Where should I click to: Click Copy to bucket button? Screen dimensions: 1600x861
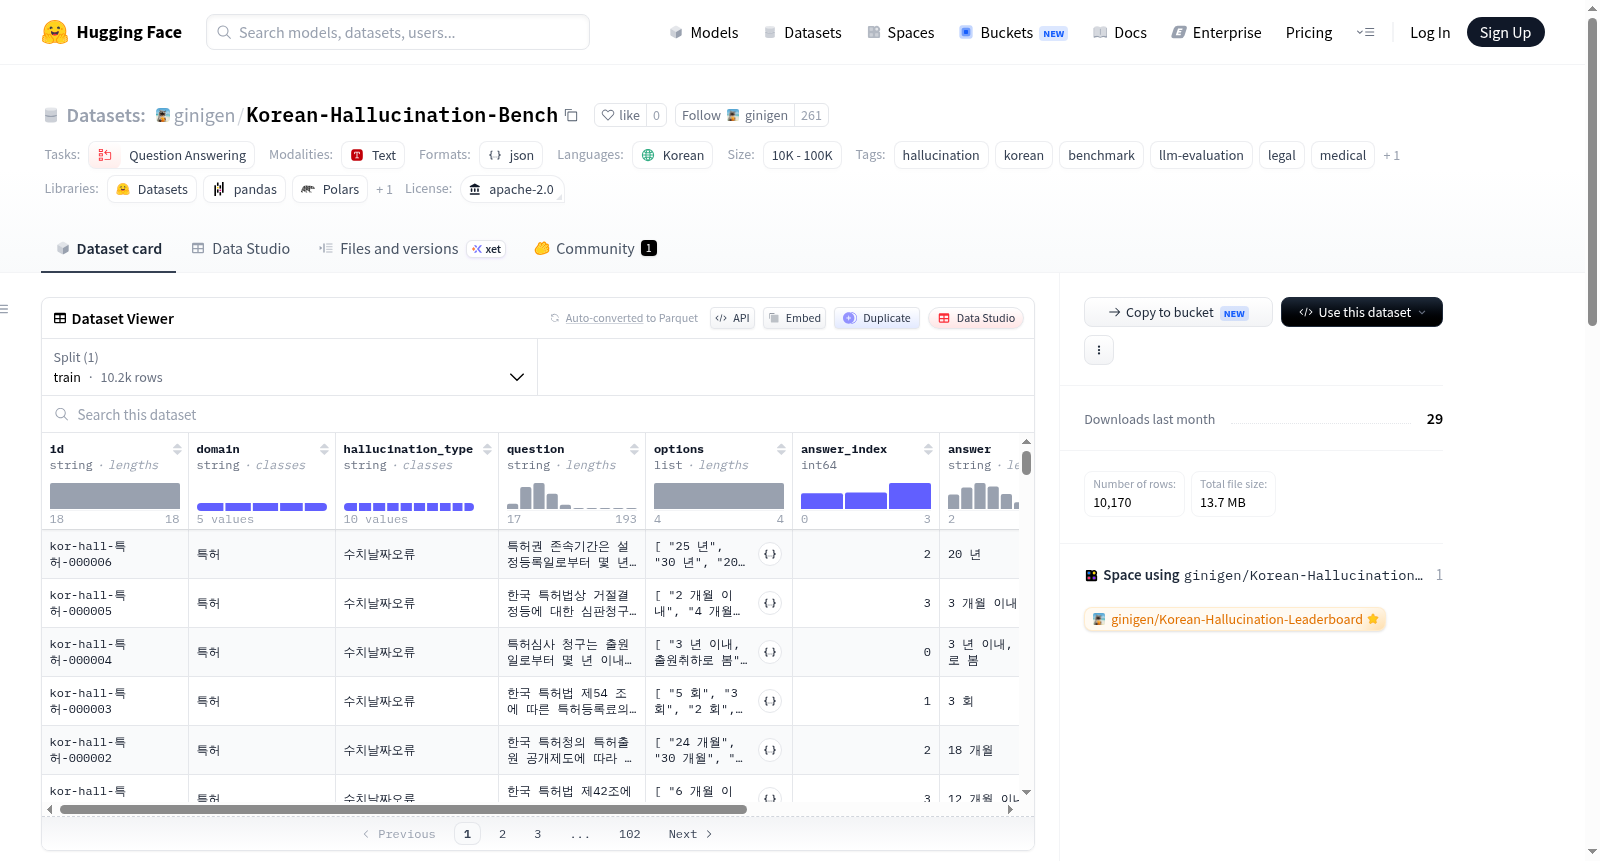coord(1178,312)
